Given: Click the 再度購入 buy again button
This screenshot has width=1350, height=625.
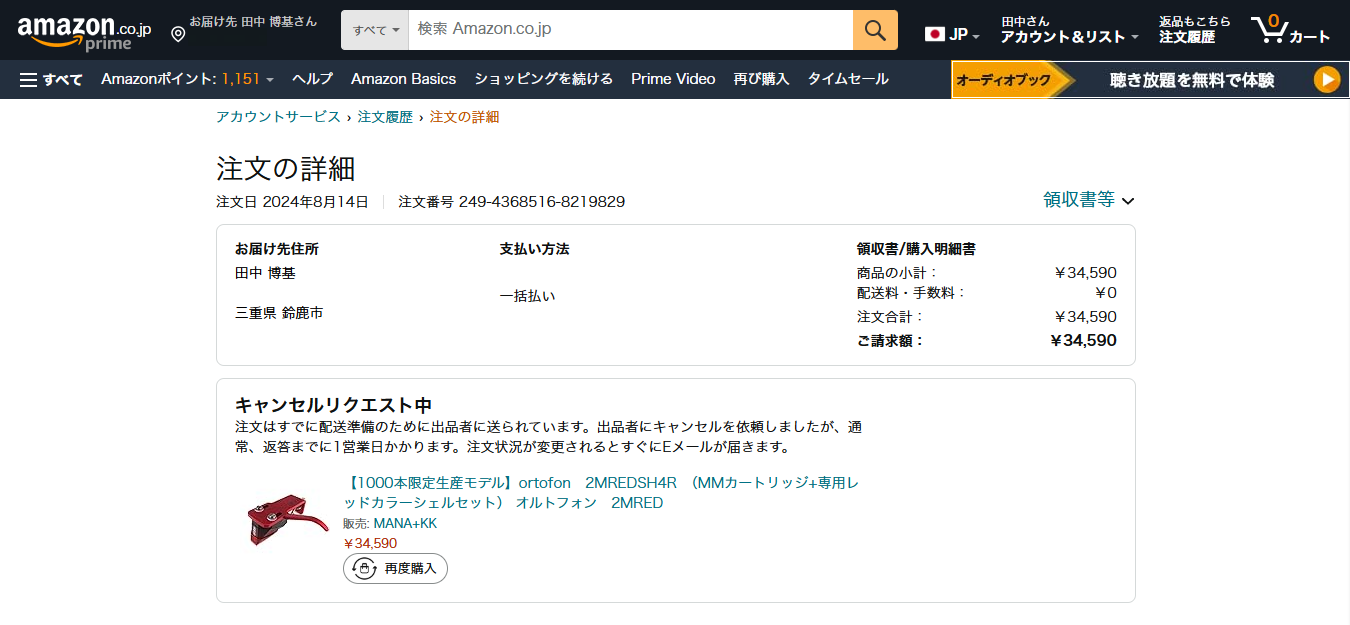Looking at the screenshot, I should pos(395,568).
